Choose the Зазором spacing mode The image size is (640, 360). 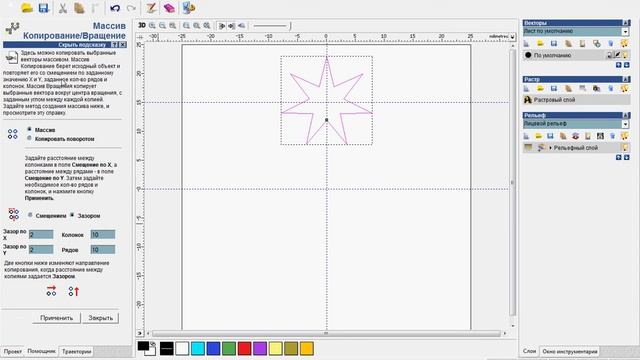pyautogui.click(x=72, y=215)
